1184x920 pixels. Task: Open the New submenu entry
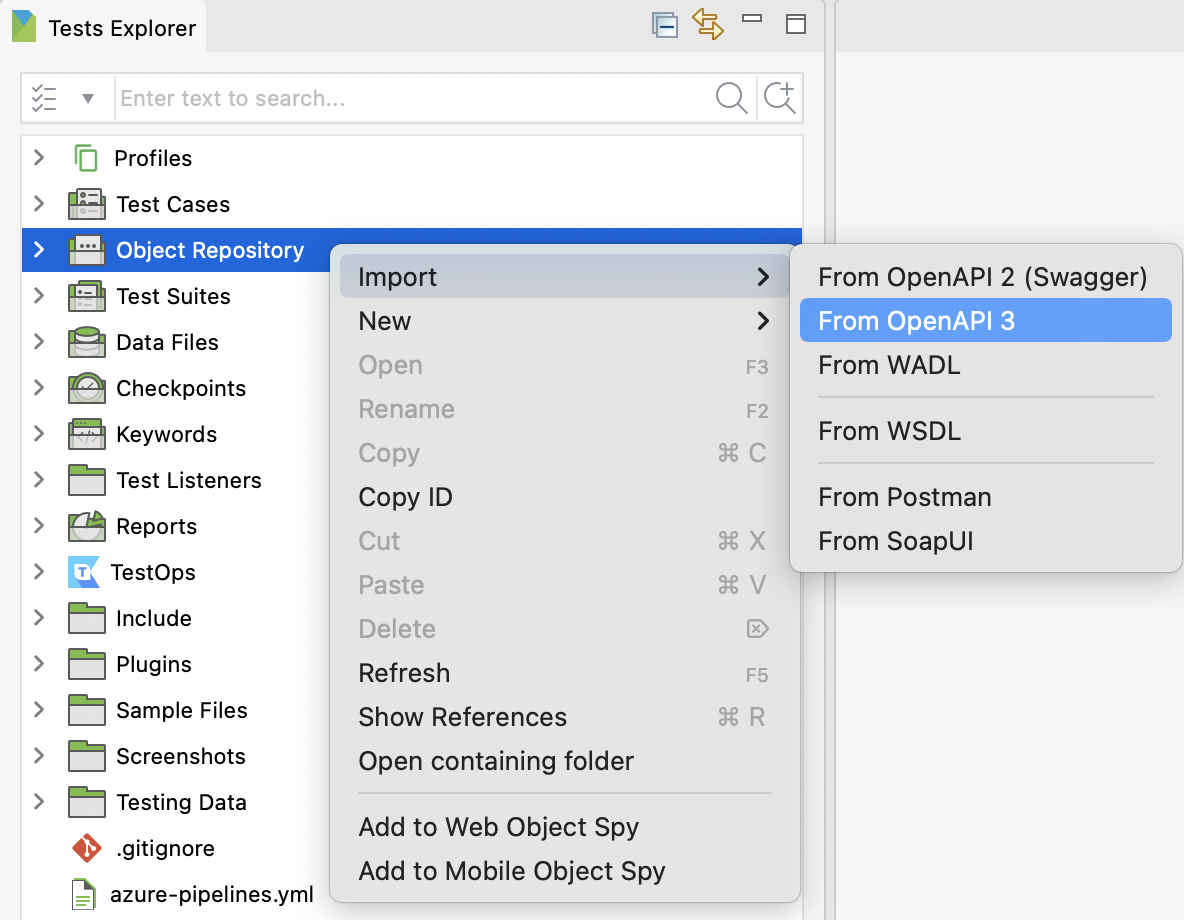(x=564, y=321)
